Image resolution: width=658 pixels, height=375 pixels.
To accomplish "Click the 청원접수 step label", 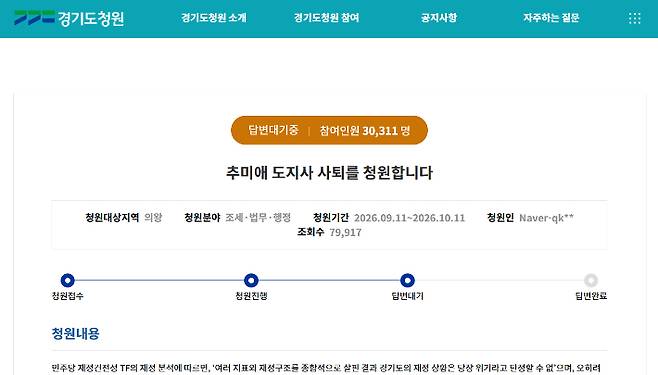I will pyautogui.click(x=68, y=296).
